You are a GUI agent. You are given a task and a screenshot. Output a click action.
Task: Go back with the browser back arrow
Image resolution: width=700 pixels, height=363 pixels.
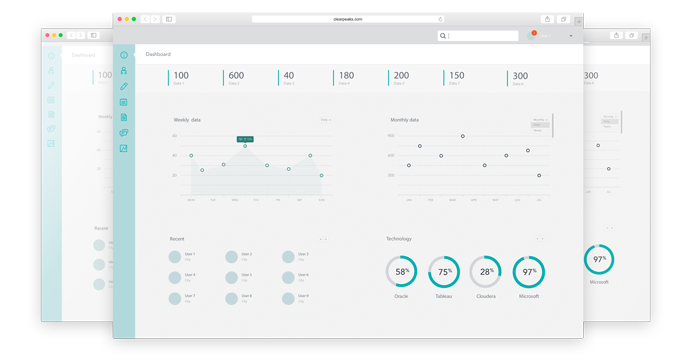[145, 19]
